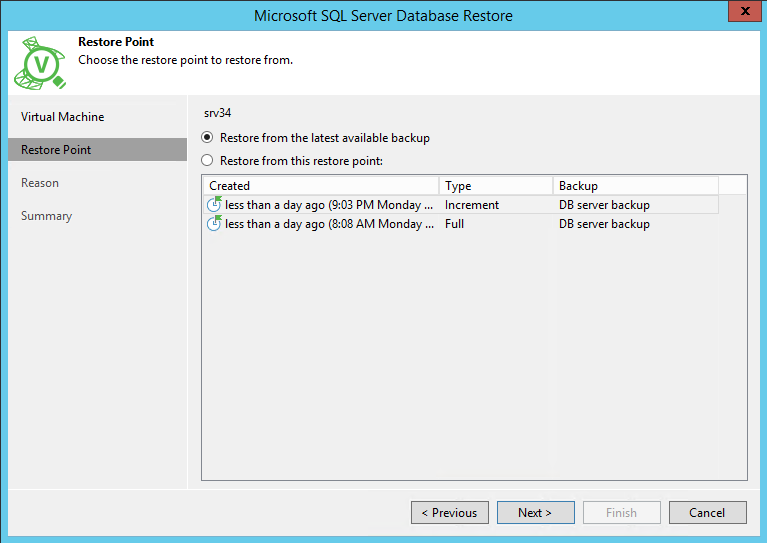Select 'Restore from this restore point' option
The height and width of the screenshot is (543, 767).
pyautogui.click(x=208, y=161)
